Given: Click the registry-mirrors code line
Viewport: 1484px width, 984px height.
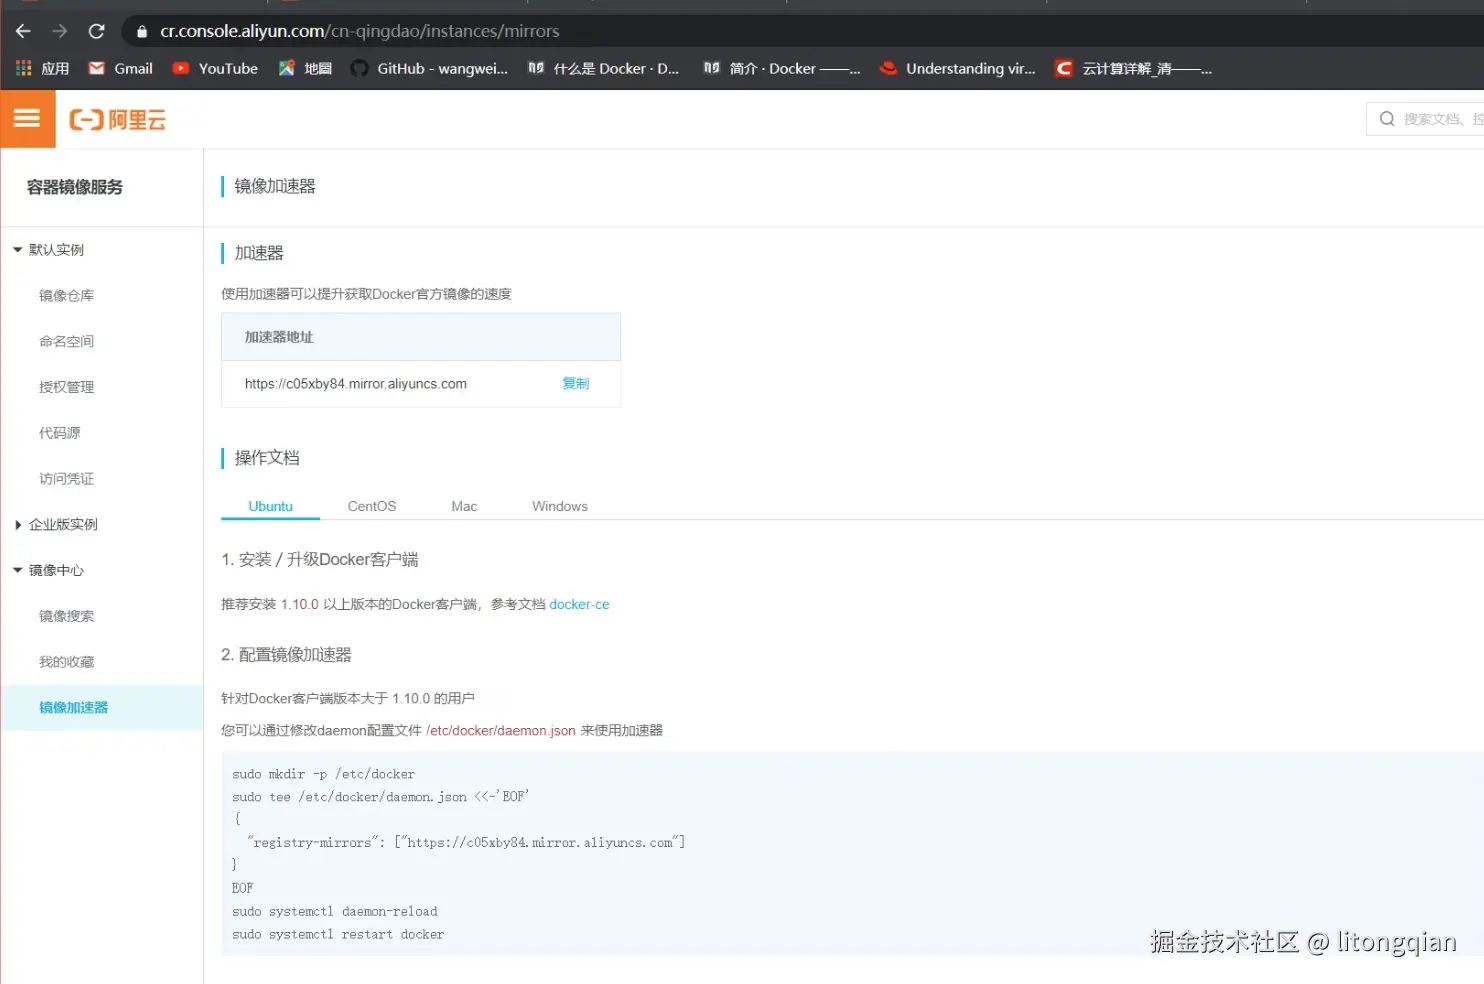Looking at the screenshot, I should [x=466, y=843].
